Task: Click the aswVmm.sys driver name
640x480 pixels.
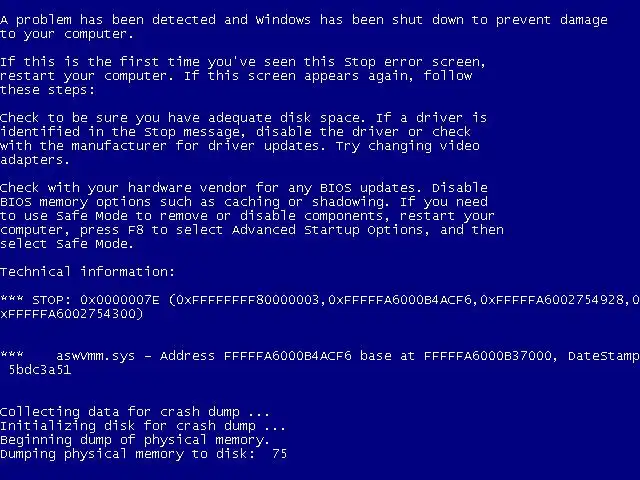Action: (x=95, y=356)
